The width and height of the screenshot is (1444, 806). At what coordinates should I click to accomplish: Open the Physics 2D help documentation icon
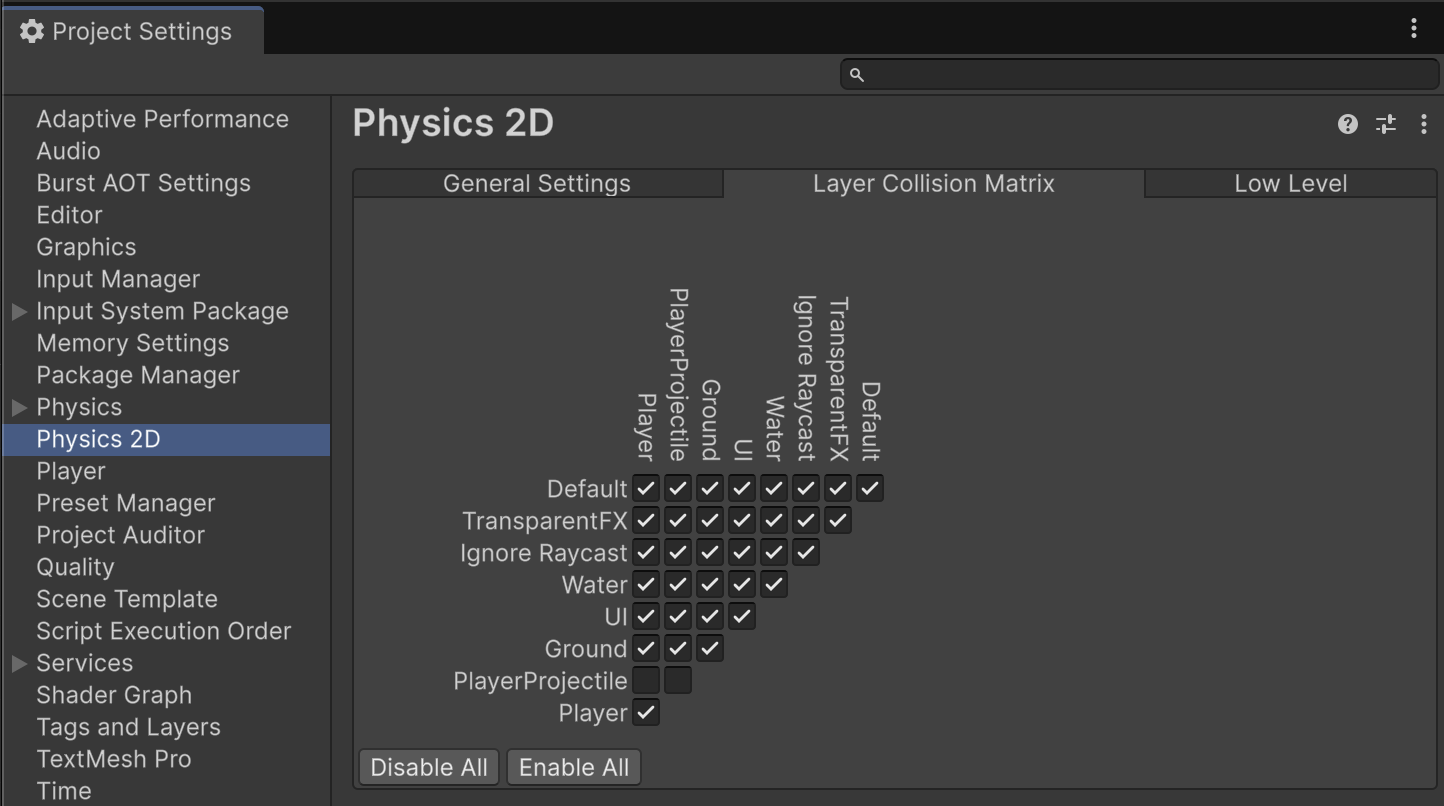point(1348,124)
